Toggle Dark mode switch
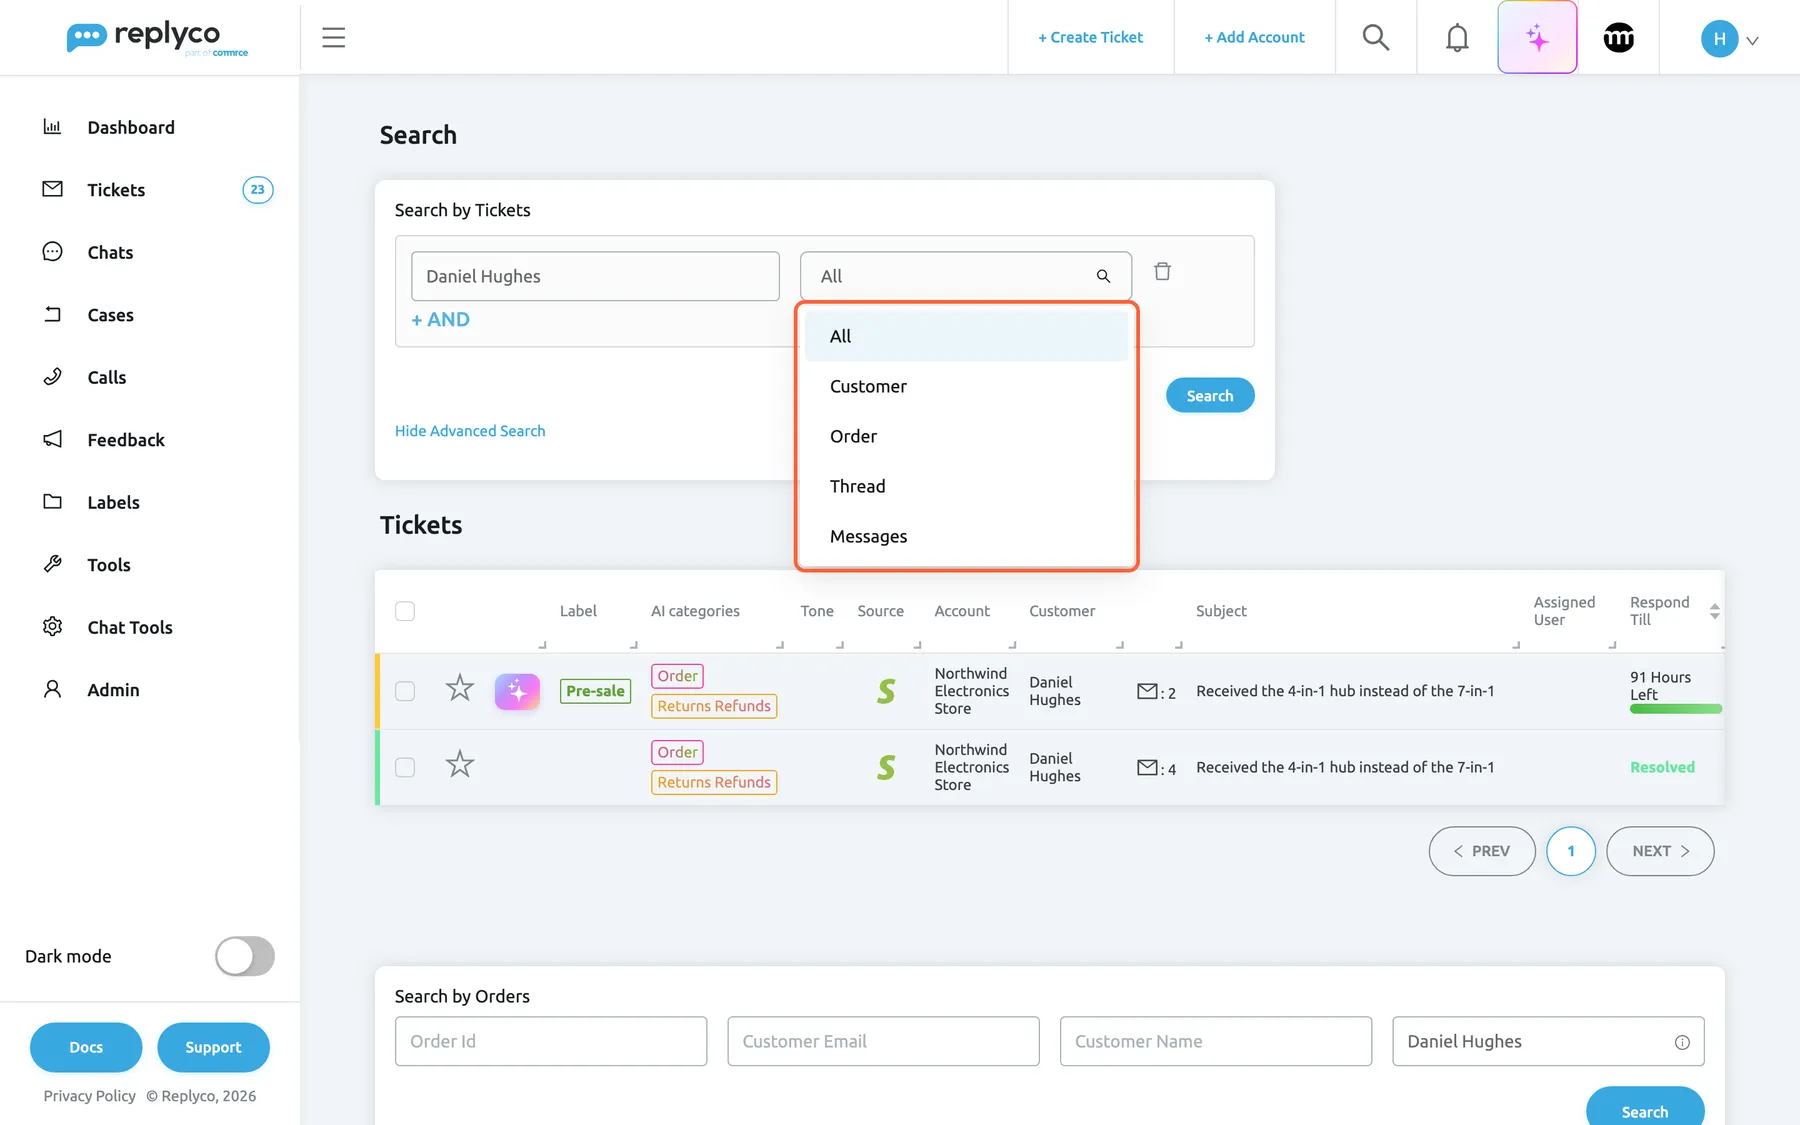1800x1125 pixels. [x=245, y=956]
